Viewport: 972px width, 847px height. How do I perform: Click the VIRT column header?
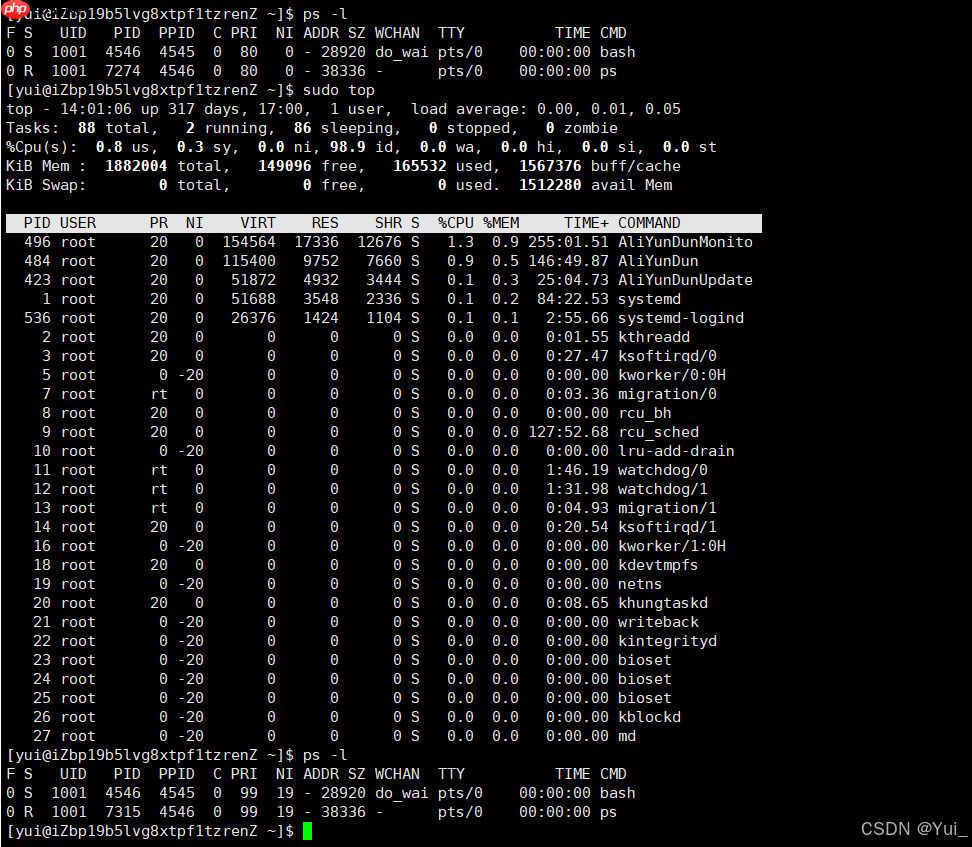coord(258,223)
